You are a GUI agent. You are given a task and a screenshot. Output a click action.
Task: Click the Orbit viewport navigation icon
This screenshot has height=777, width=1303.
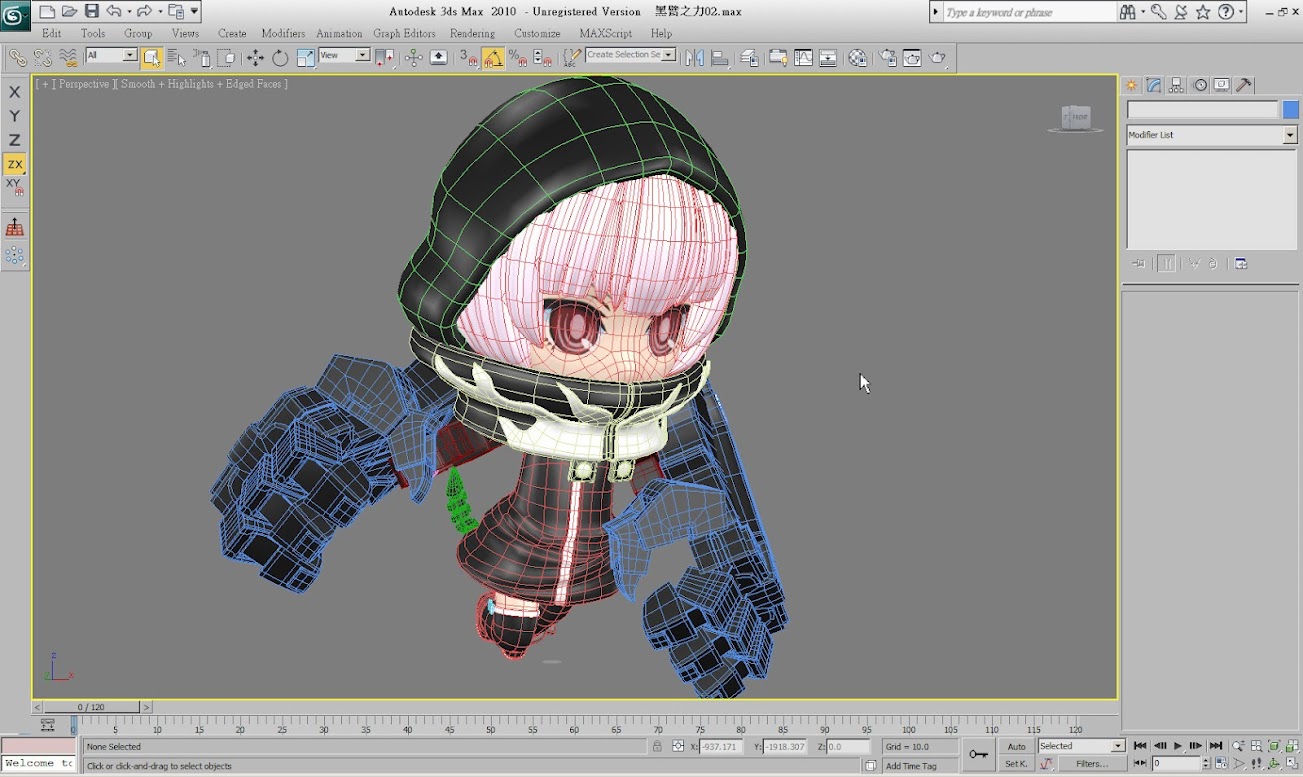(x=1274, y=763)
